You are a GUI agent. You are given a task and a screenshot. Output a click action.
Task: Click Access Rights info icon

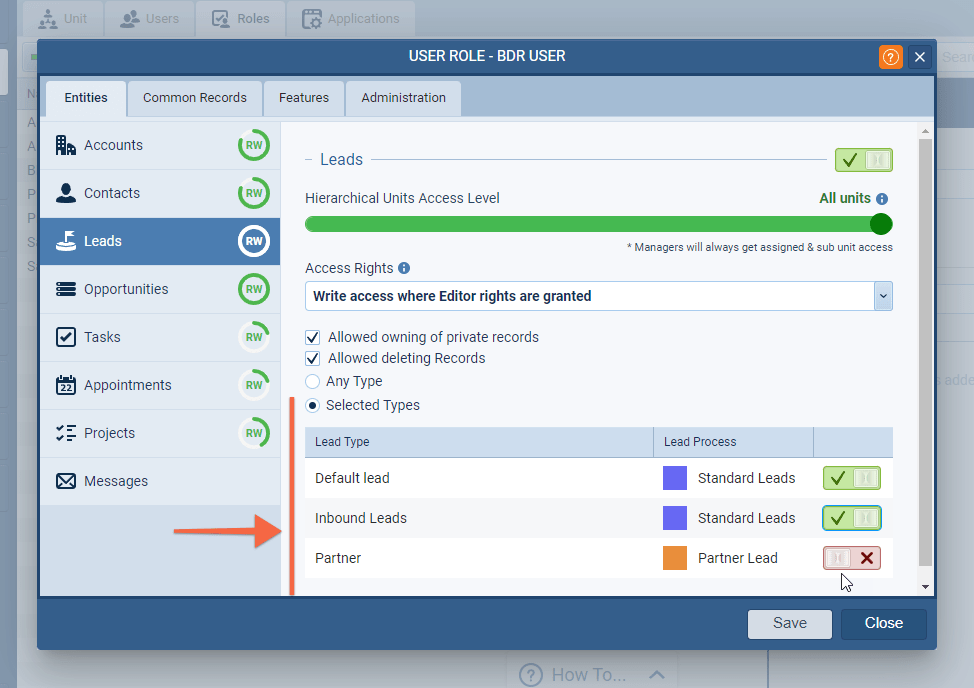(404, 268)
